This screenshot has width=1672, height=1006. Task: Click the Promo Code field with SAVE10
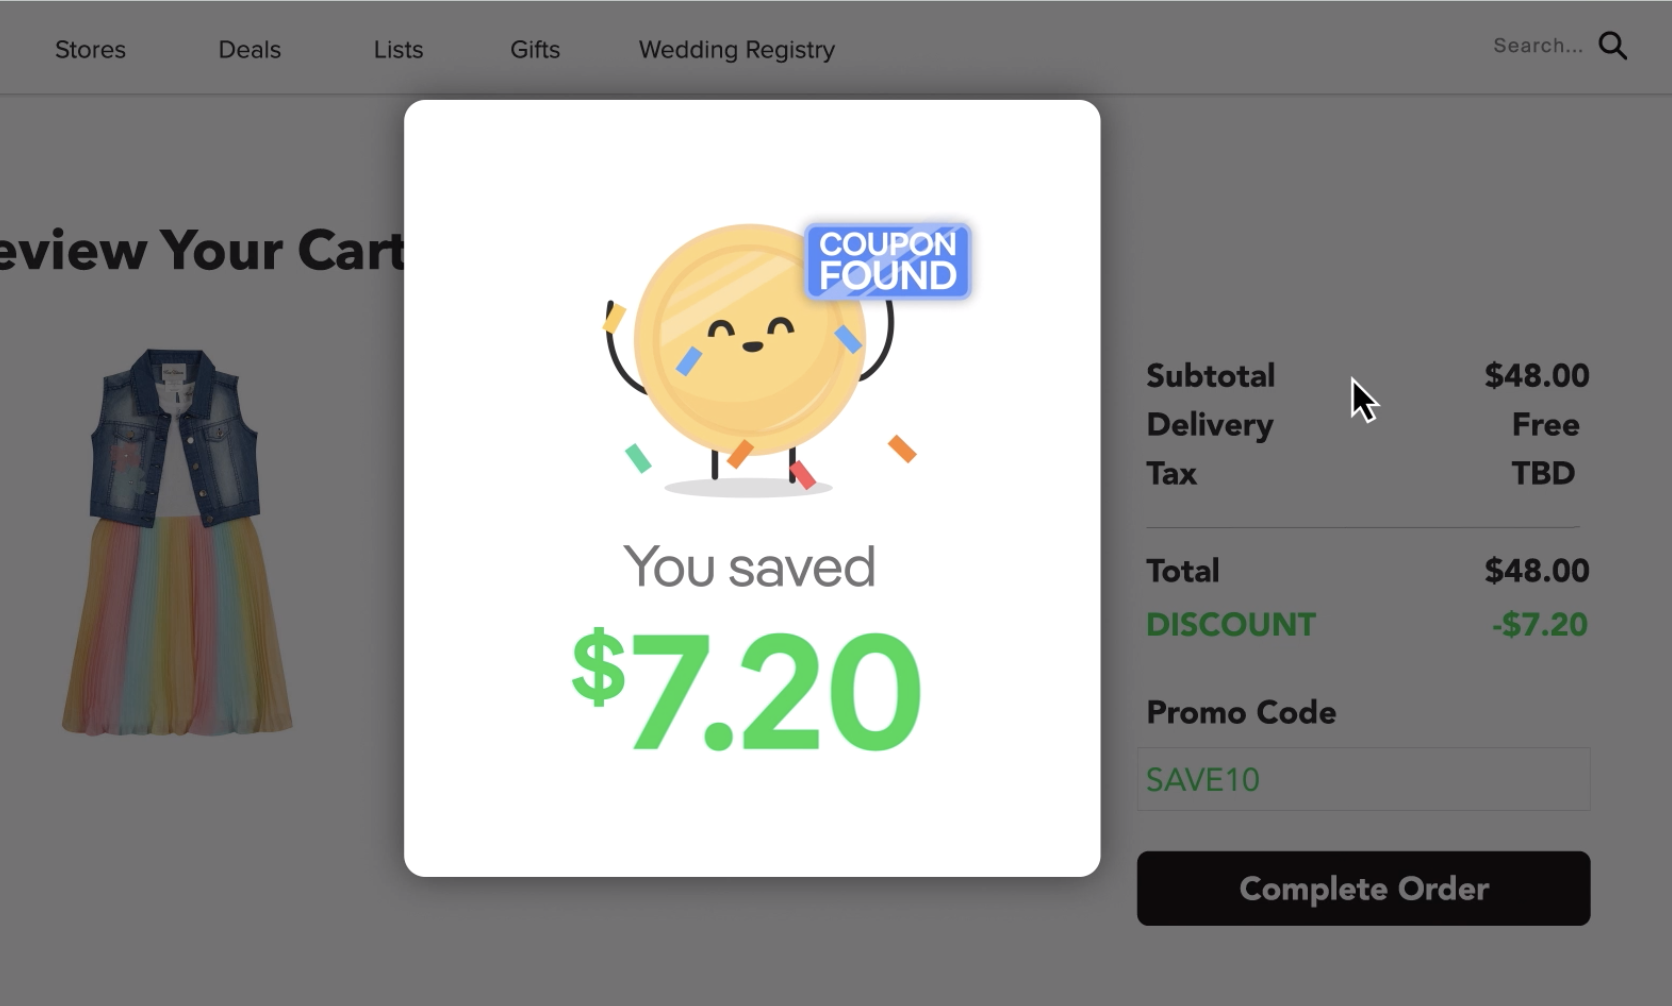(x=1363, y=779)
